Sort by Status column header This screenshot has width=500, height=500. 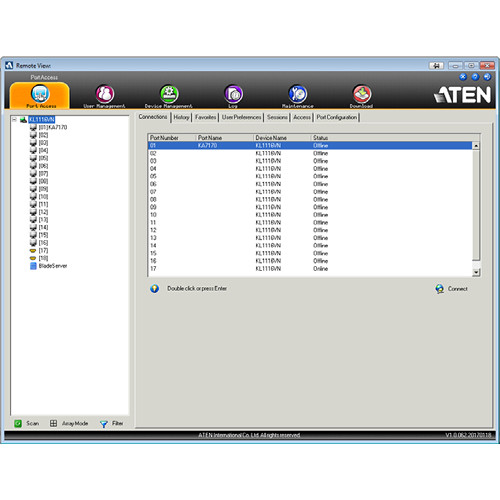coord(395,138)
